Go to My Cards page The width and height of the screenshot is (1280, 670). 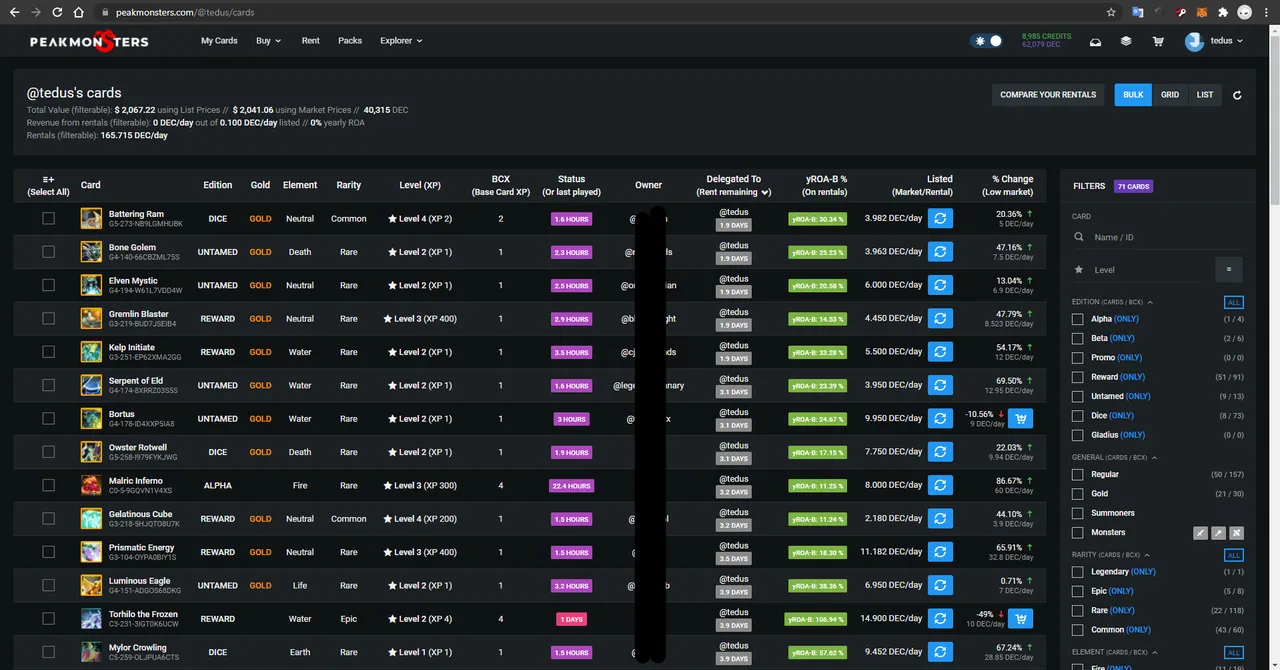click(x=219, y=41)
